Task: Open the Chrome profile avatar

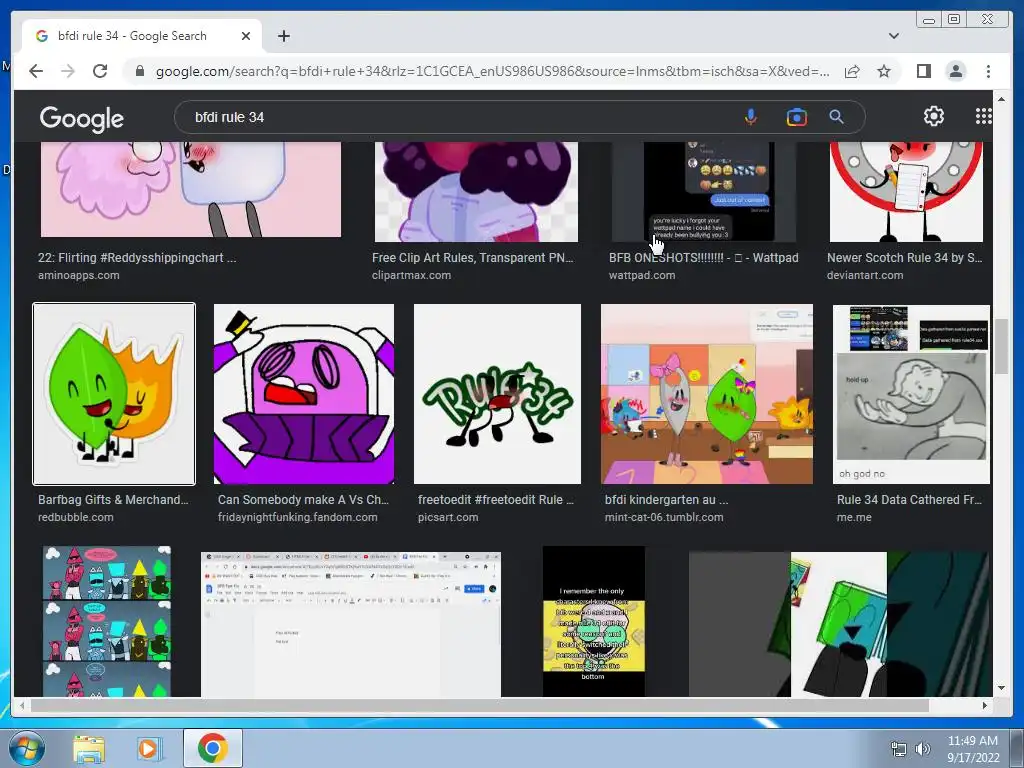Action: coord(955,71)
